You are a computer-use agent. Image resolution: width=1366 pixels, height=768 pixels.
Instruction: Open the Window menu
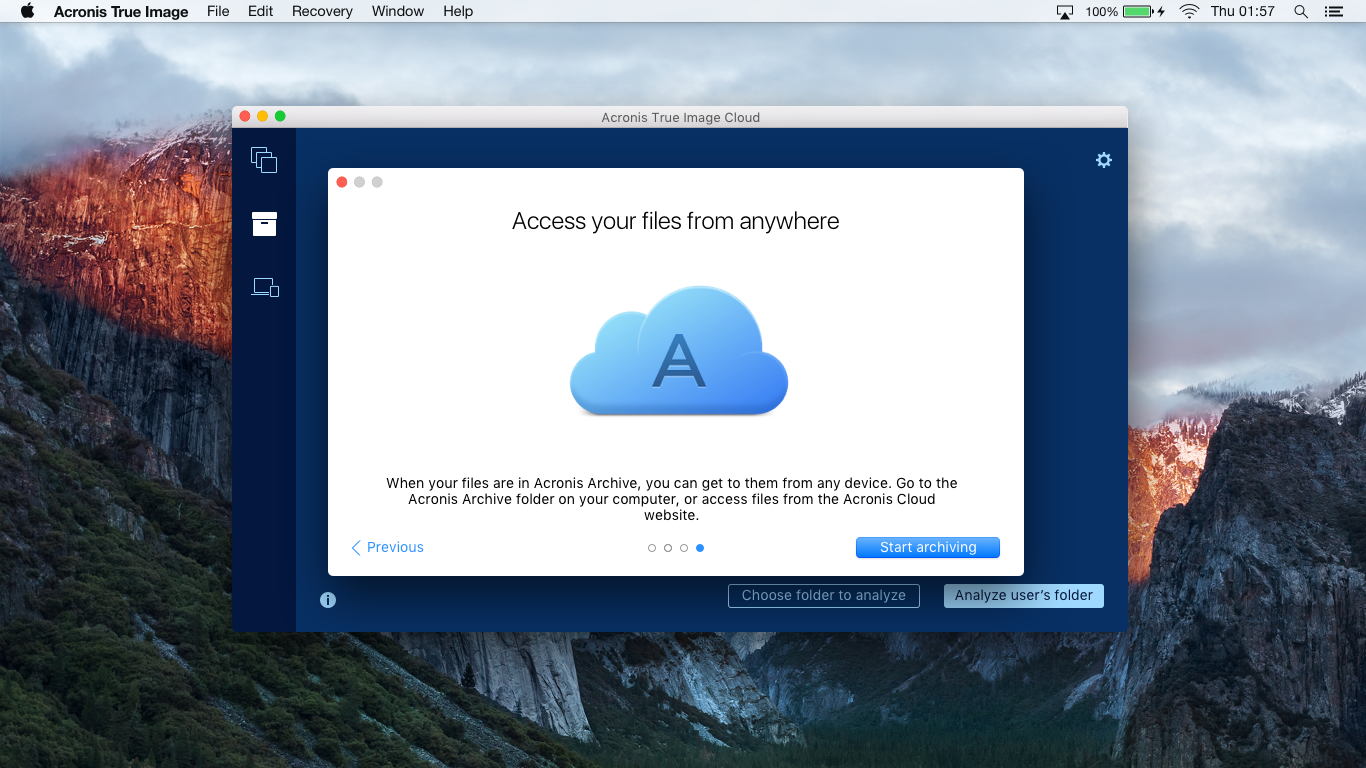398,11
